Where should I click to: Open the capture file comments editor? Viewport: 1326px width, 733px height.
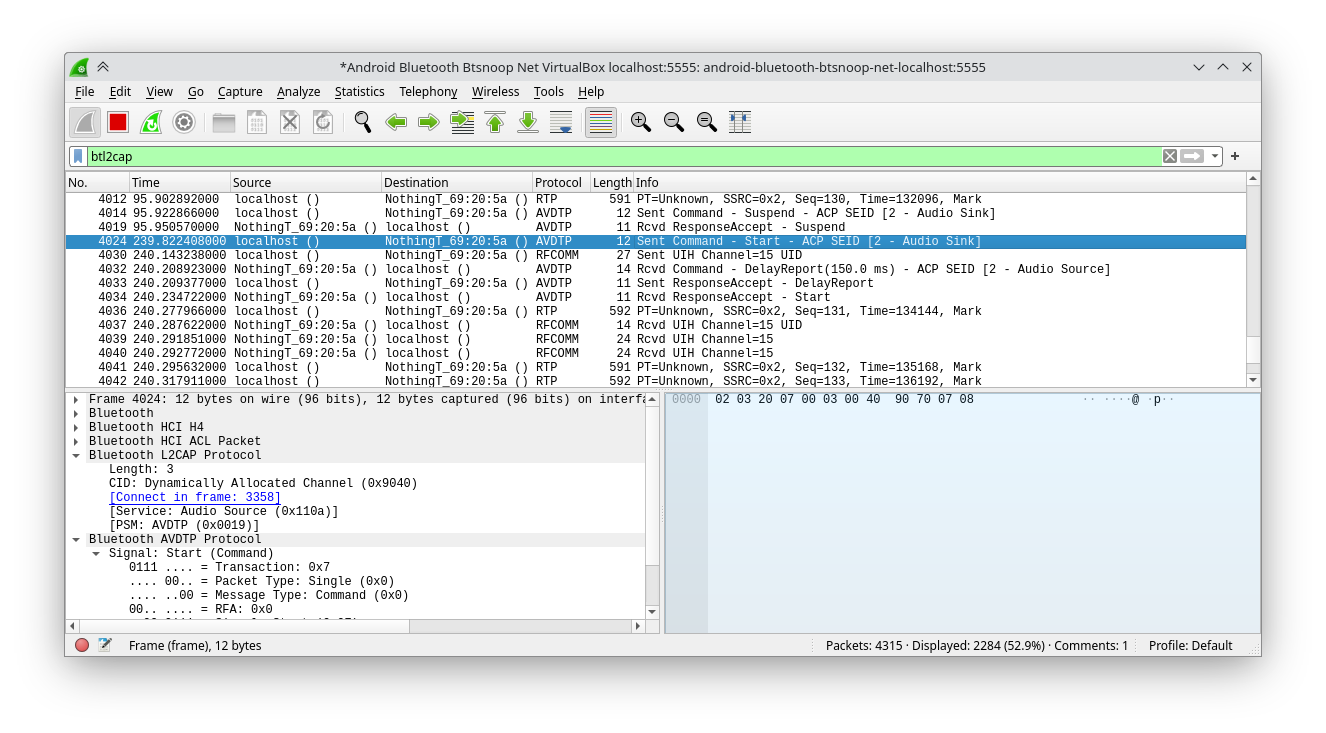(x=104, y=645)
